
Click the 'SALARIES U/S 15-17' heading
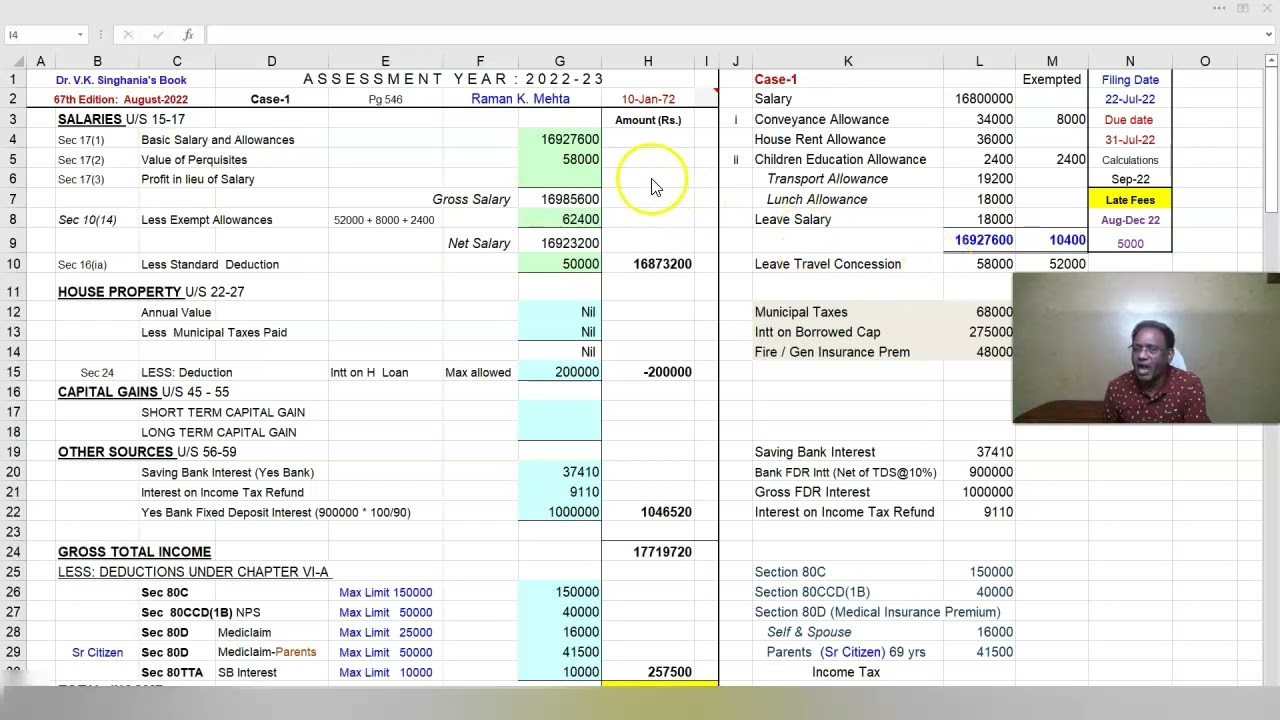121,119
